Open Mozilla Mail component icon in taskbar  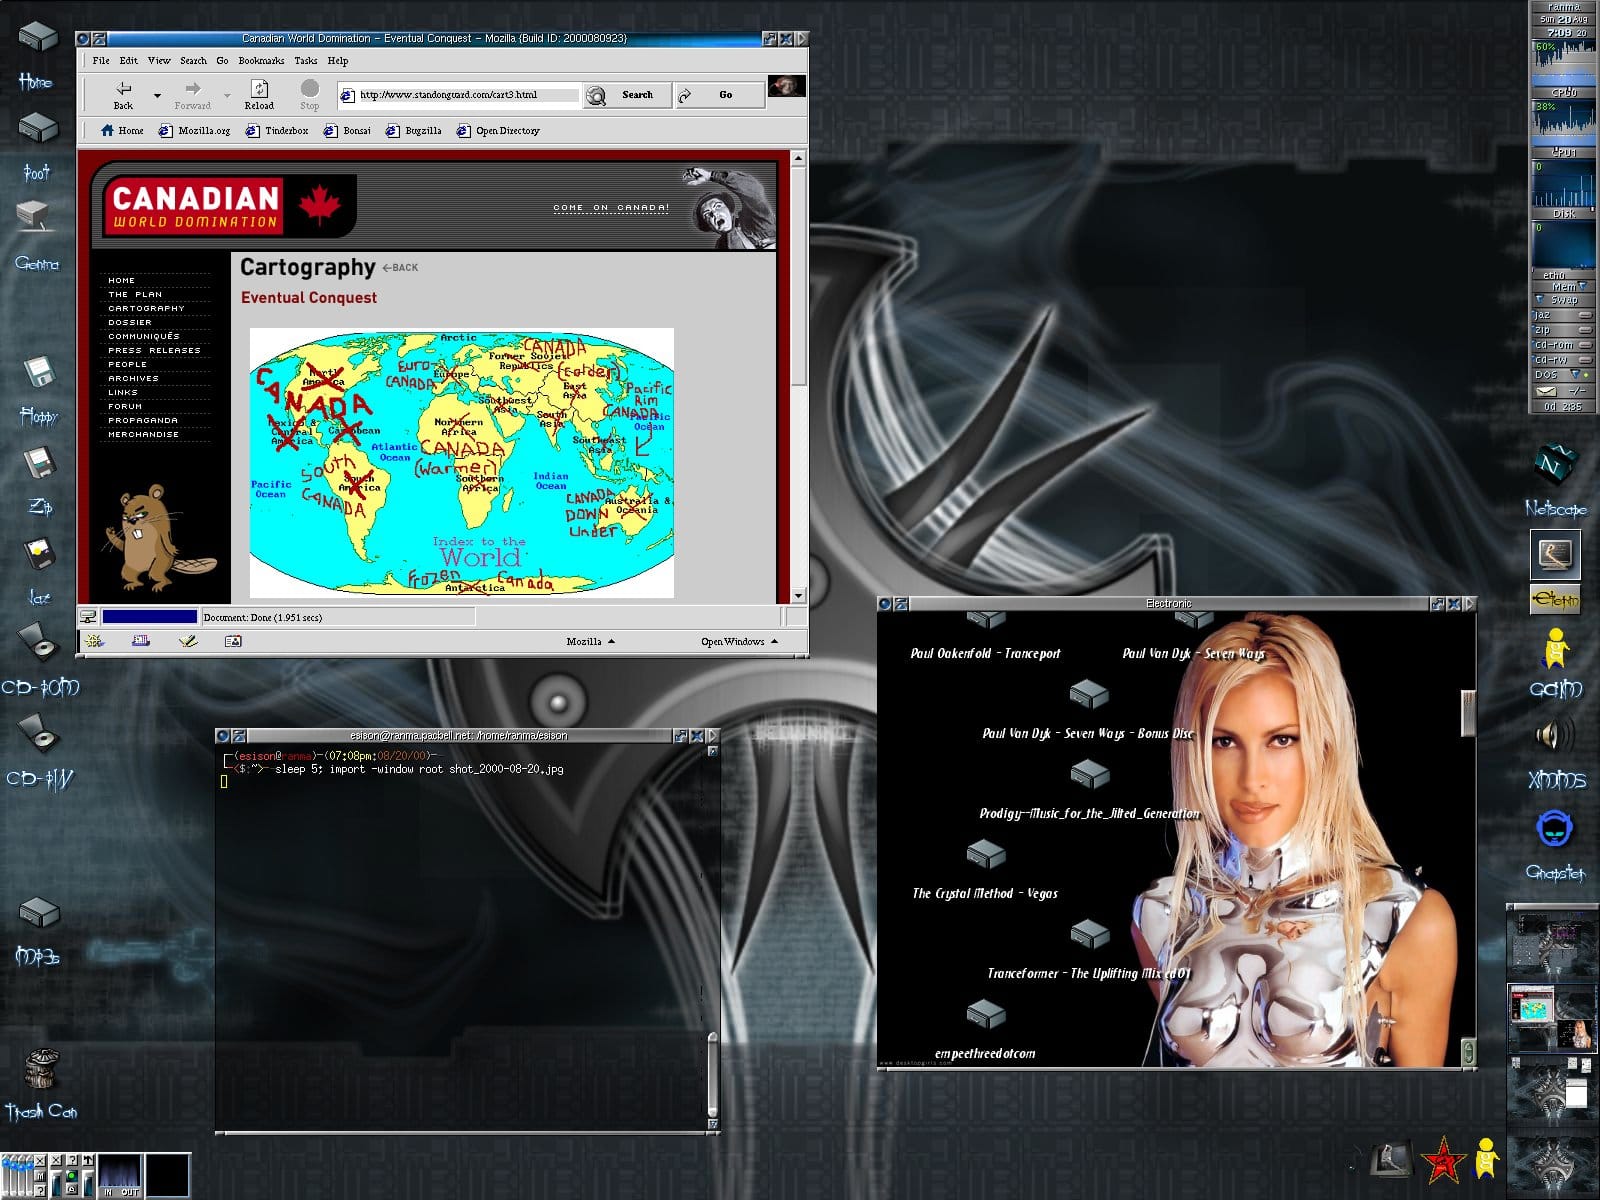click(x=141, y=641)
